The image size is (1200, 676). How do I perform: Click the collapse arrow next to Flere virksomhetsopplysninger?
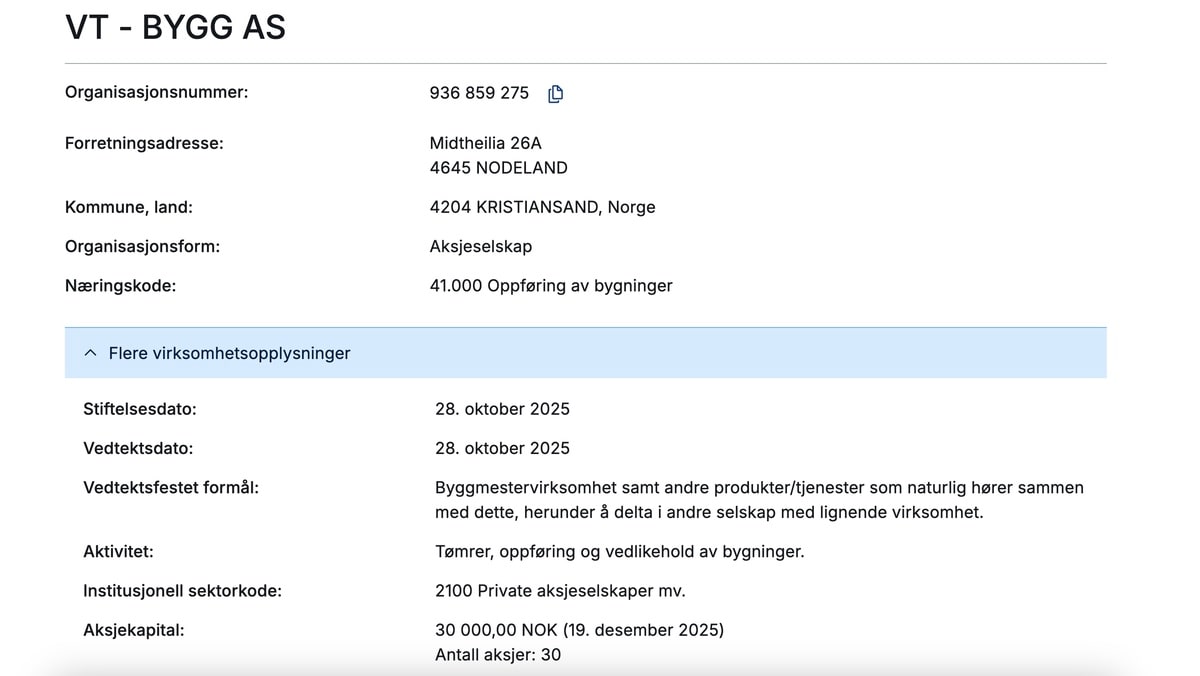pyautogui.click(x=89, y=352)
